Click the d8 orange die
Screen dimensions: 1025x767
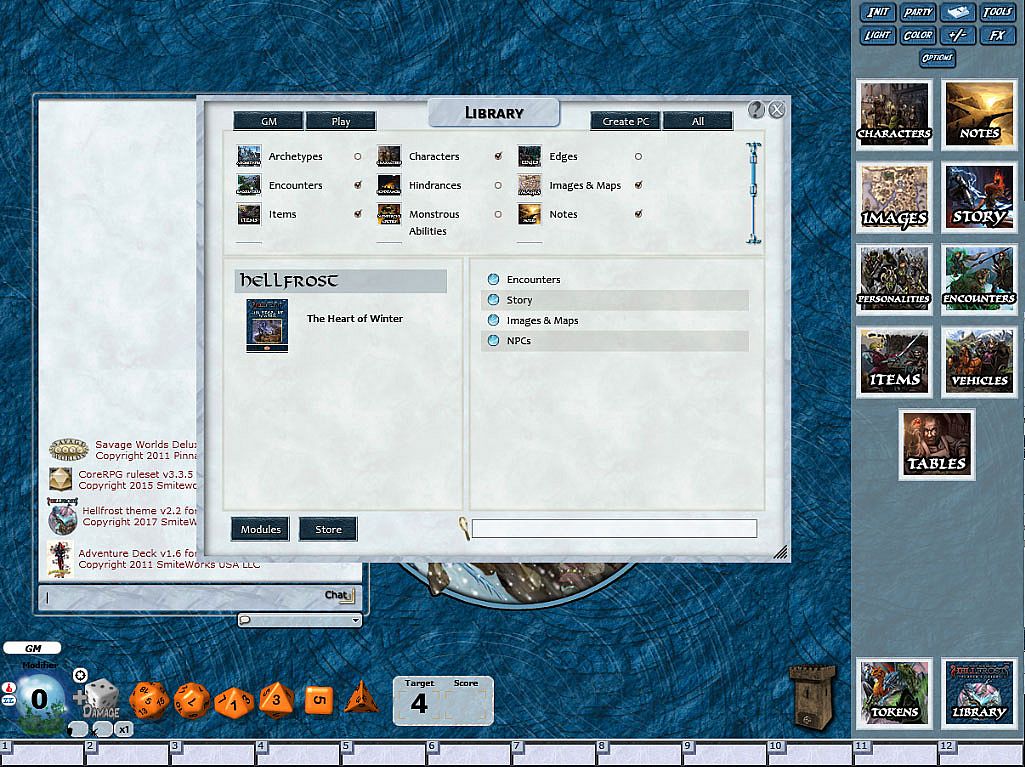[277, 701]
